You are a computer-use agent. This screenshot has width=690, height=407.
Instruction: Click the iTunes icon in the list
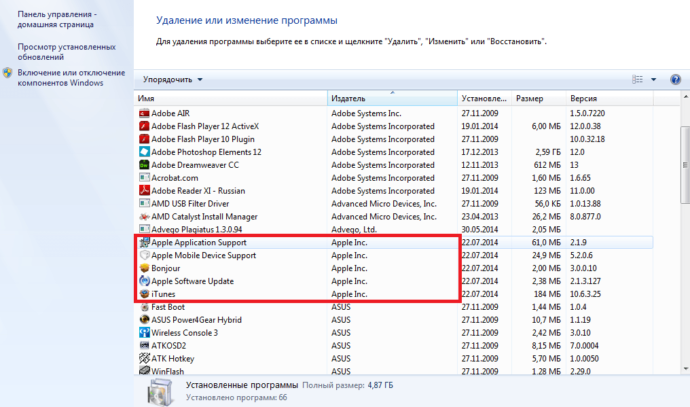[x=144, y=294]
